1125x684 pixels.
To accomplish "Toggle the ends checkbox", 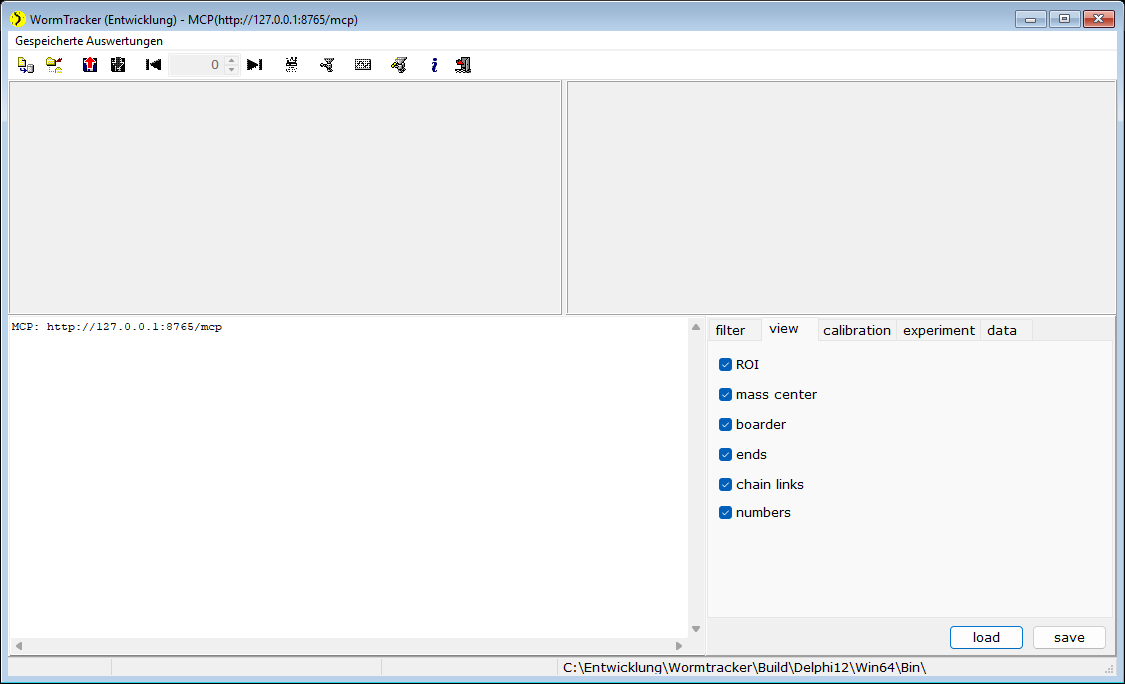I will pos(725,455).
